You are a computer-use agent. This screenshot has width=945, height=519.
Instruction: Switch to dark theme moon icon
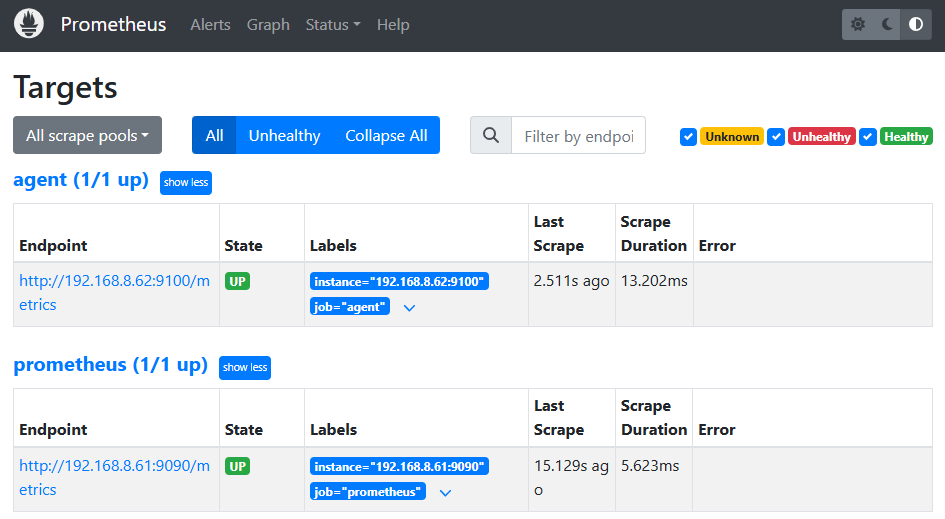coord(887,25)
